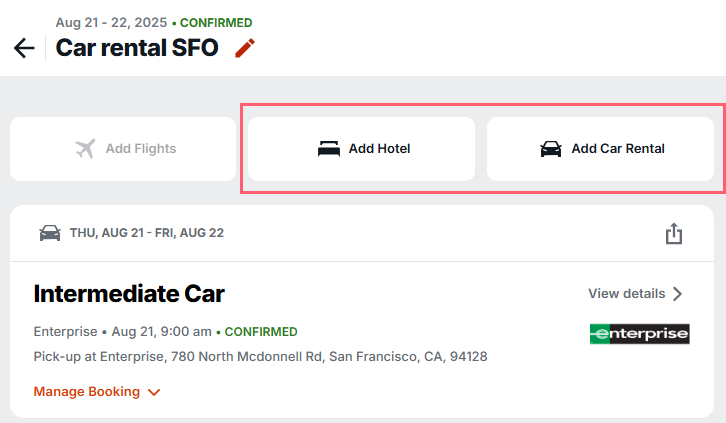Screen dimensions: 726x423
Task: Click the airplane icon on Add Flights
Action: click(85, 149)
